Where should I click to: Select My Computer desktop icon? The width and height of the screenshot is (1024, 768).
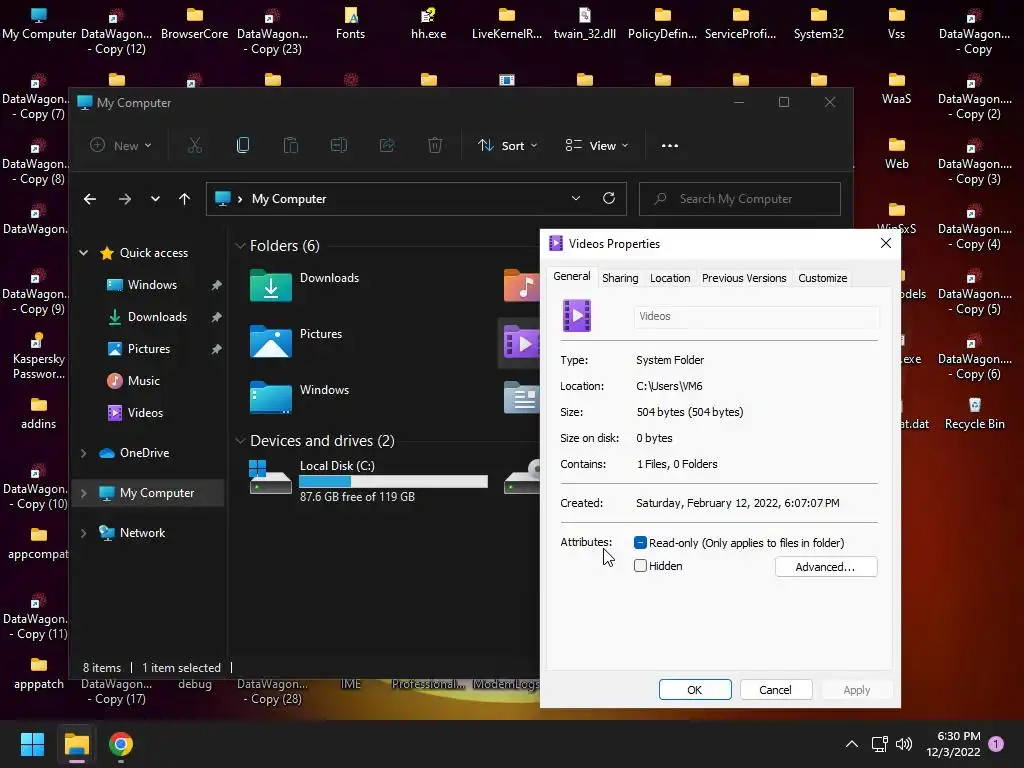(x=39, y=24)
